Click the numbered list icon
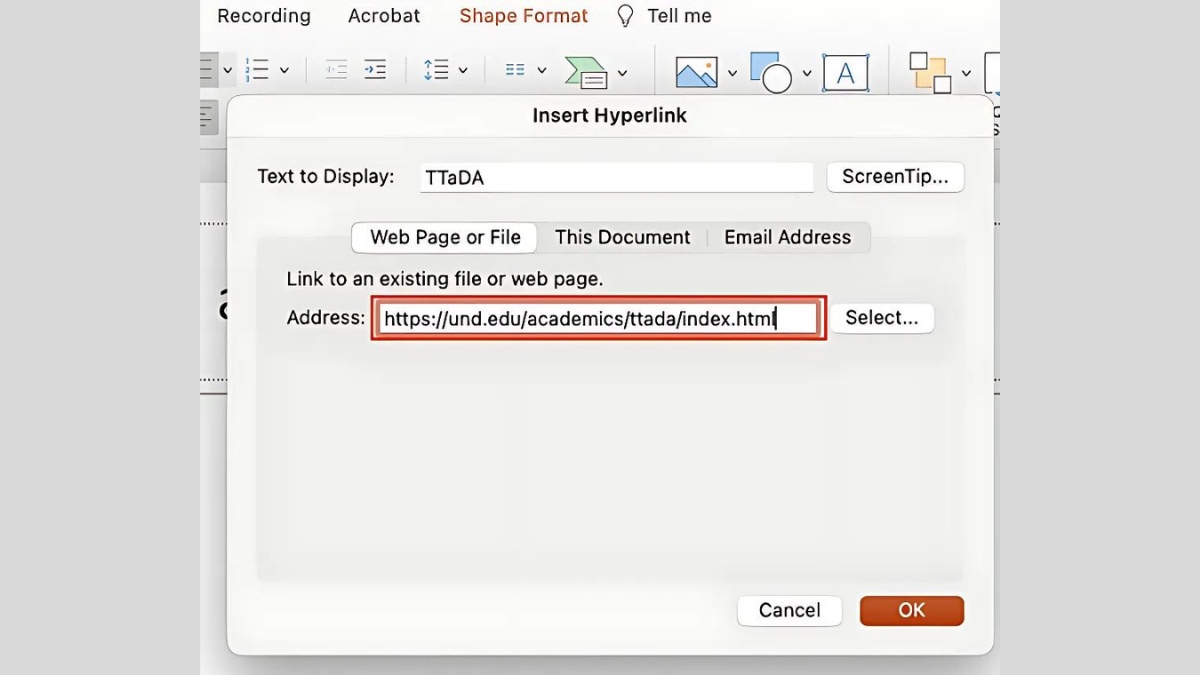Screen dimensions: 1200x675 (x=258, y=70)
